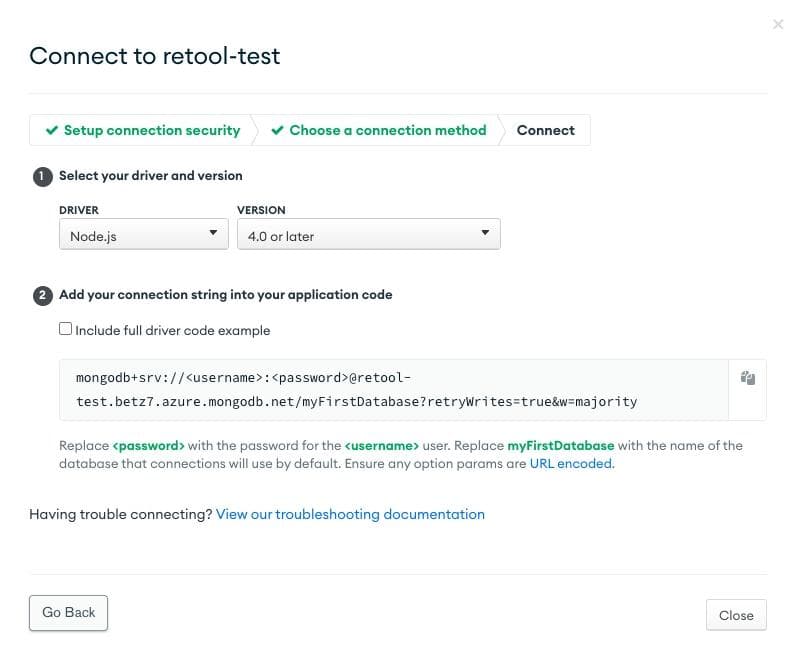Close the dialog with X icon
This screenshot has width=794, height=659.
[778, 24]
